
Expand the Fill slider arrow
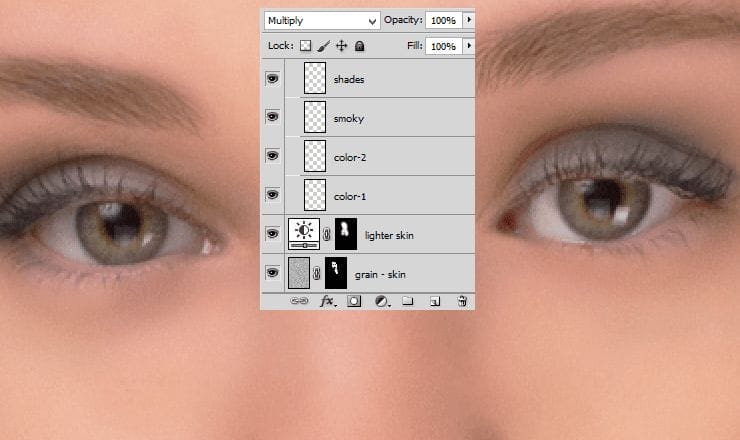468,46
